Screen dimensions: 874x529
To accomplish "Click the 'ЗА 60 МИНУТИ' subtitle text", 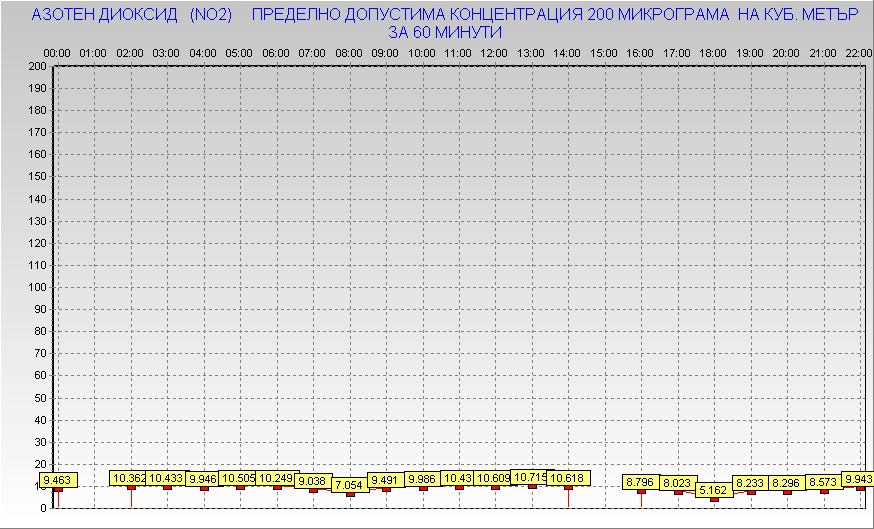I will (445, 32).
